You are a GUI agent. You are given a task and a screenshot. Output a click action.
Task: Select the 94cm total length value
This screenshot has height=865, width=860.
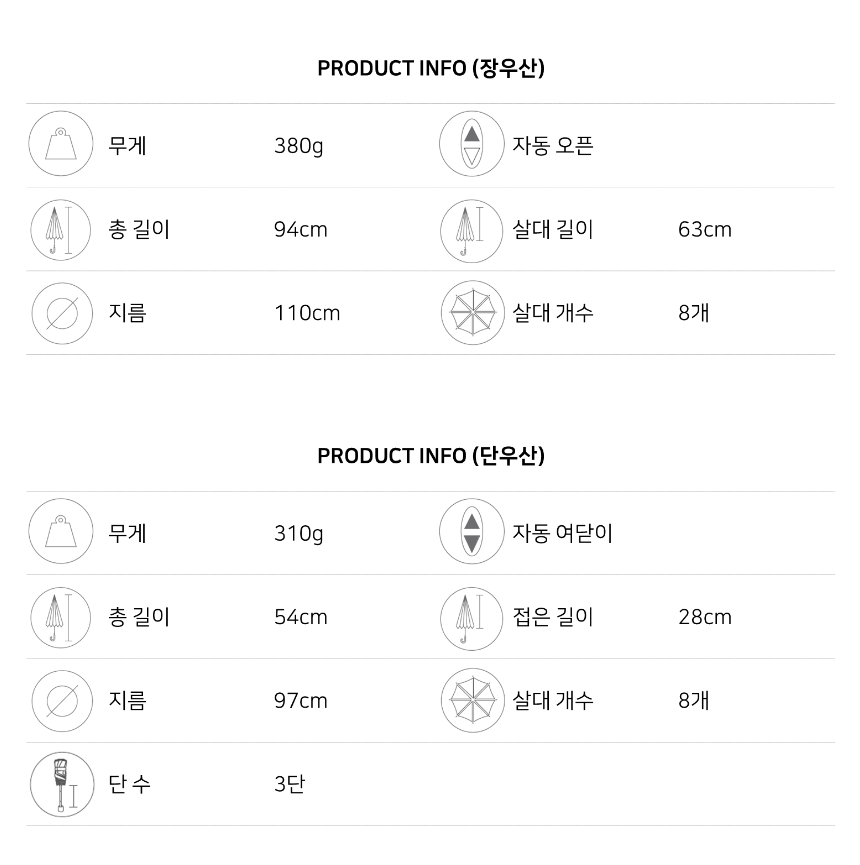click(x=301, y=229)
